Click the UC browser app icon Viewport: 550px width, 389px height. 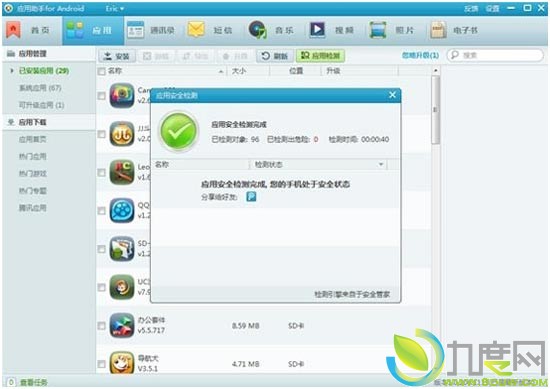pyautogui.click(x=122, y=287)
